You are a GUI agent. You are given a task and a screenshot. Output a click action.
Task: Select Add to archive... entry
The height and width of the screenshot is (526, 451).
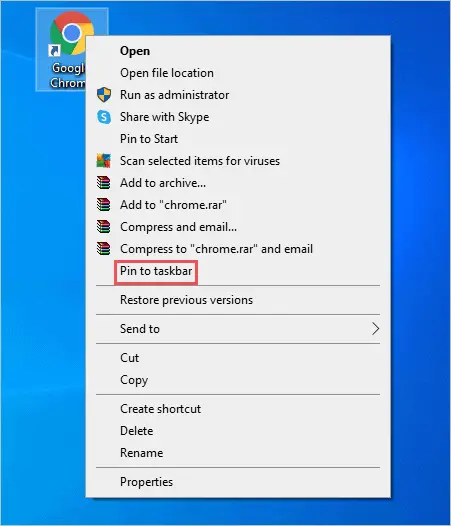pyautogui.click(x=238, y=183)
